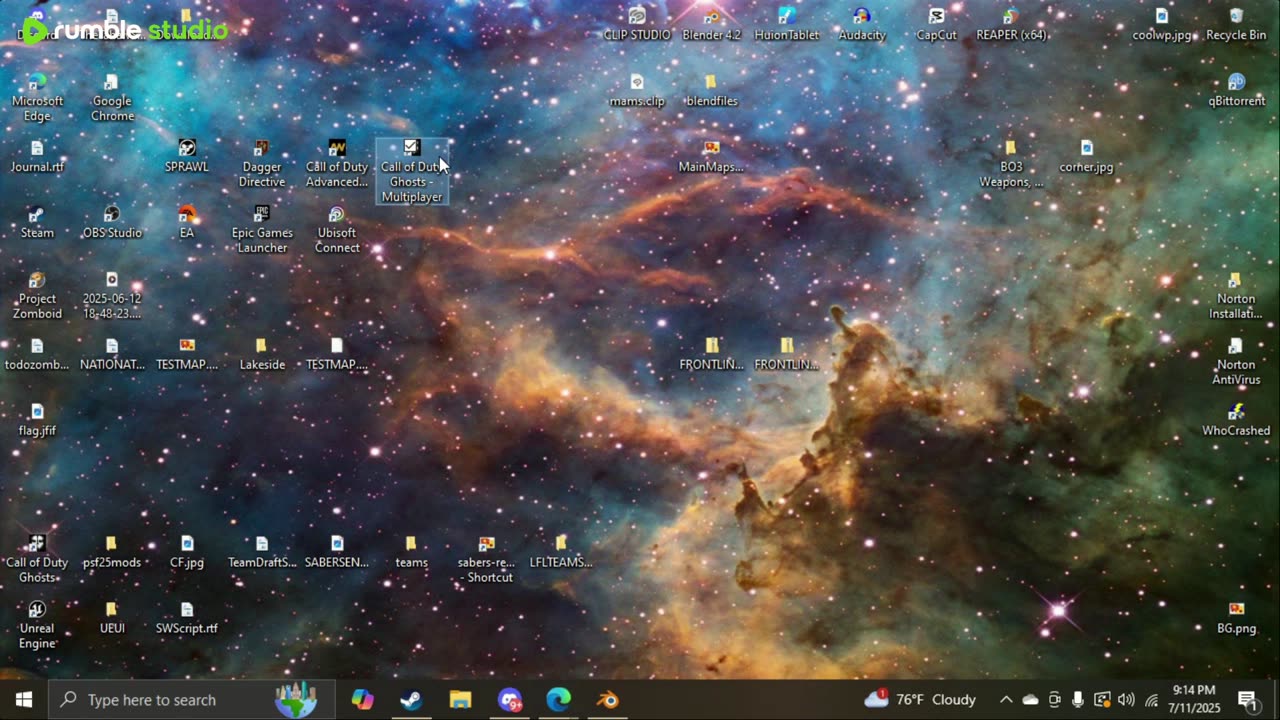Select the Journal.rtf file on the desktop
Screen dimensions: 1280x720
click(37, 156)
